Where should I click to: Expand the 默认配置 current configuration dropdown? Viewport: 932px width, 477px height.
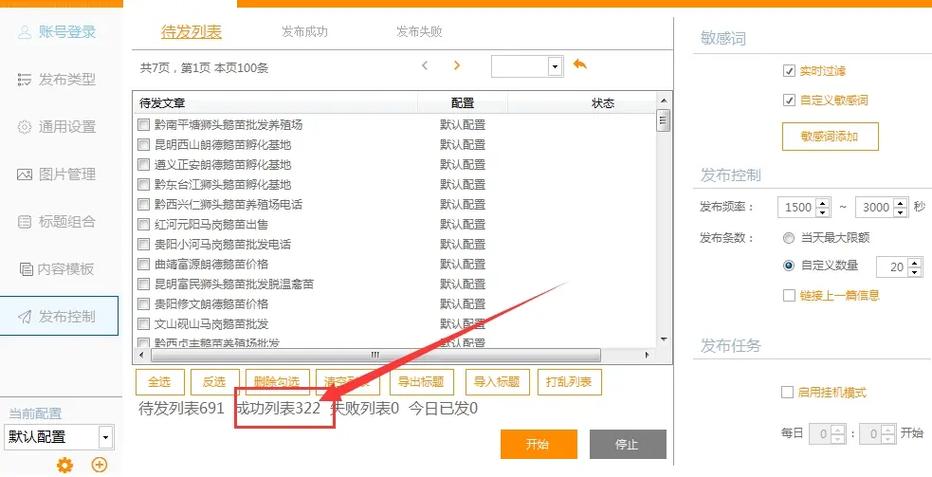pyautogui.click(x=105, y=437)
